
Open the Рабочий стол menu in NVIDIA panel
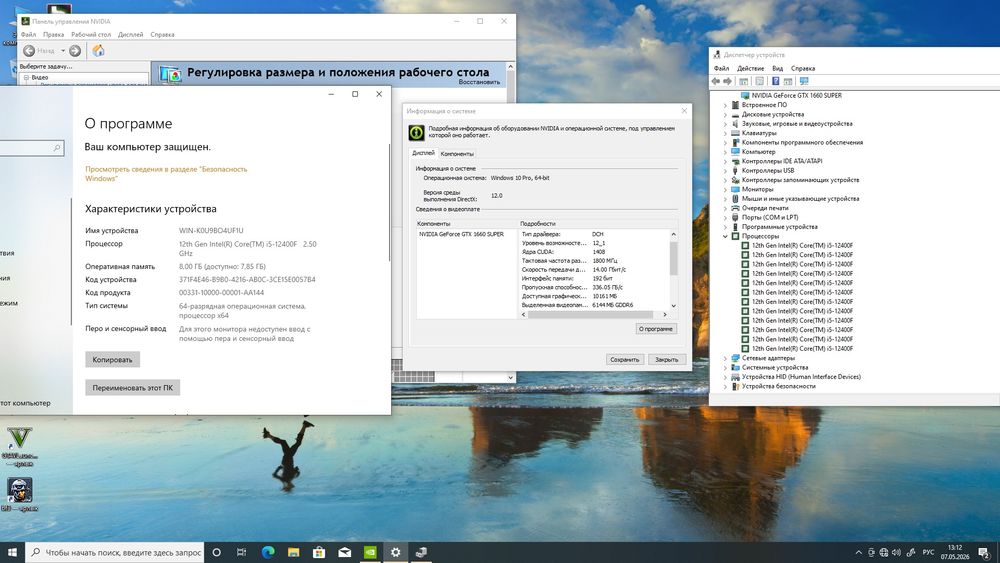pyautogui.click(x=91, y=34)
